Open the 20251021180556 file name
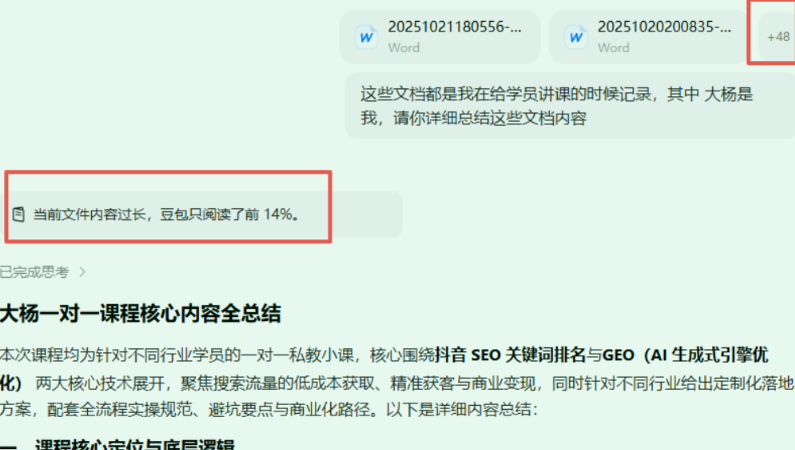 455,27
